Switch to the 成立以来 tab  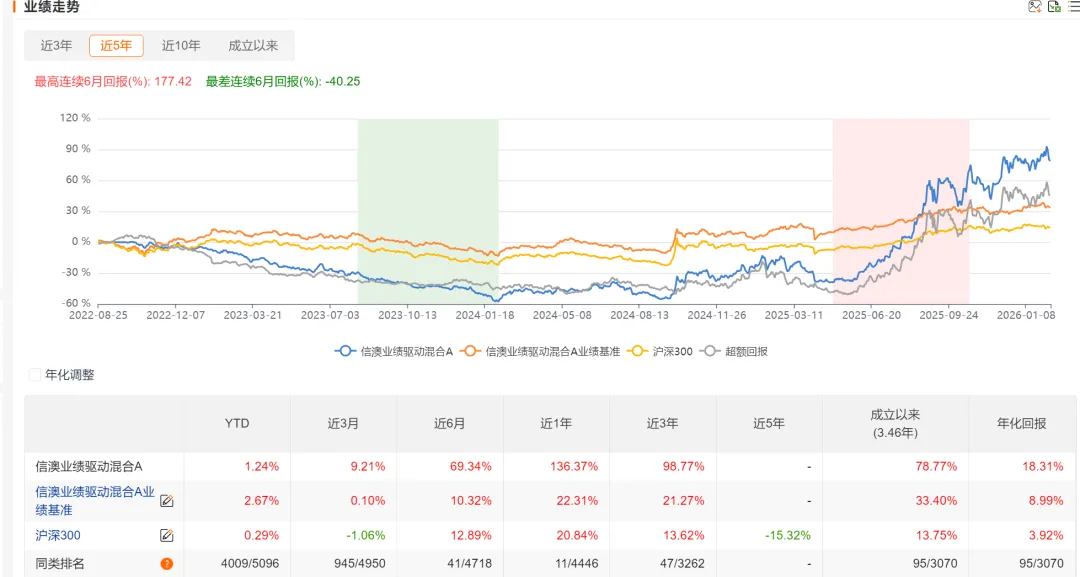[253, 45]
